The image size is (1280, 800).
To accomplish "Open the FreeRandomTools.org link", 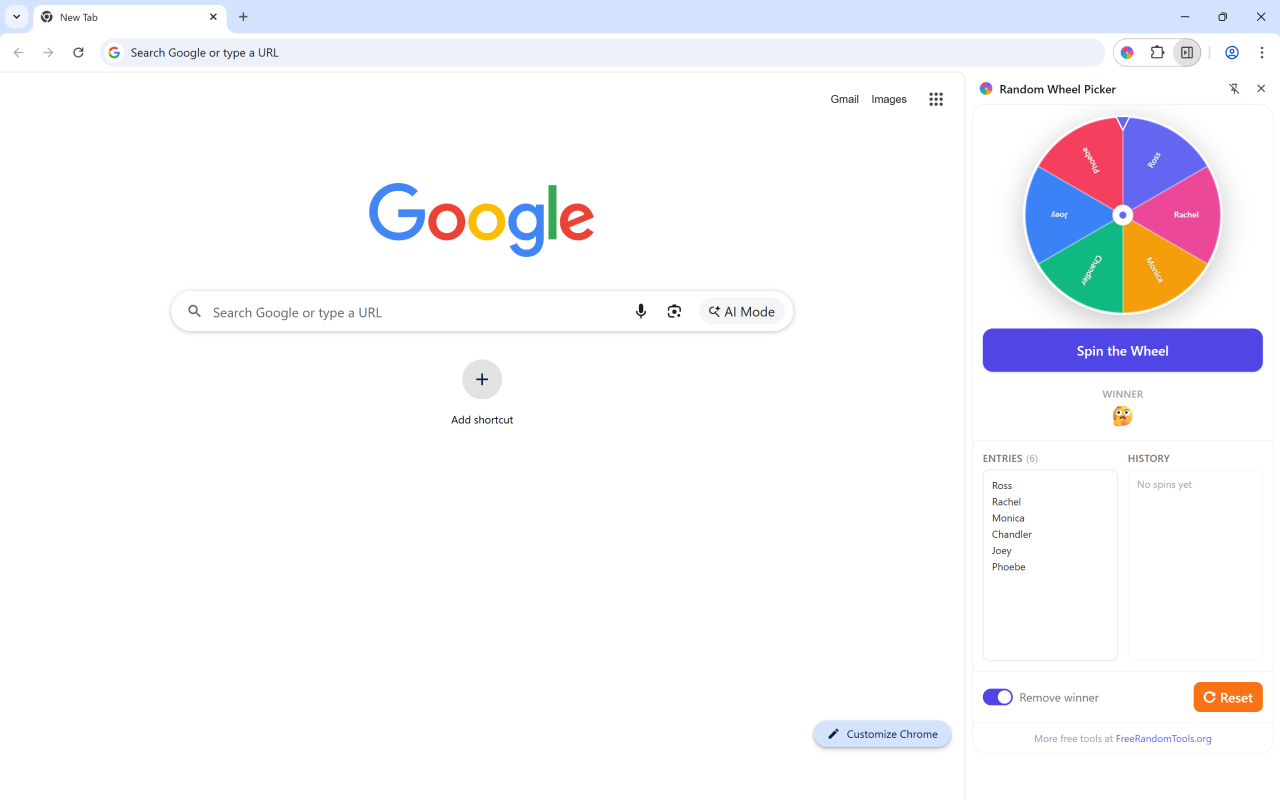I will [x=1163, y=739].
